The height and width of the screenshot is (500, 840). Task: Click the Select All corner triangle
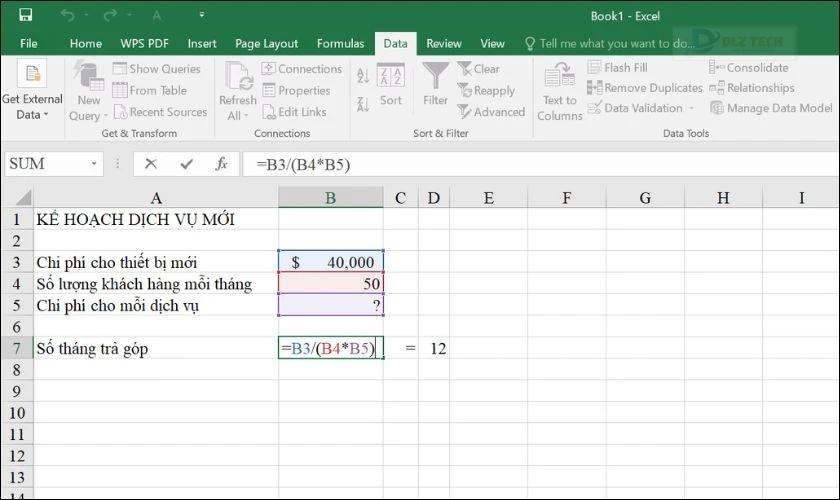(24, 198)
